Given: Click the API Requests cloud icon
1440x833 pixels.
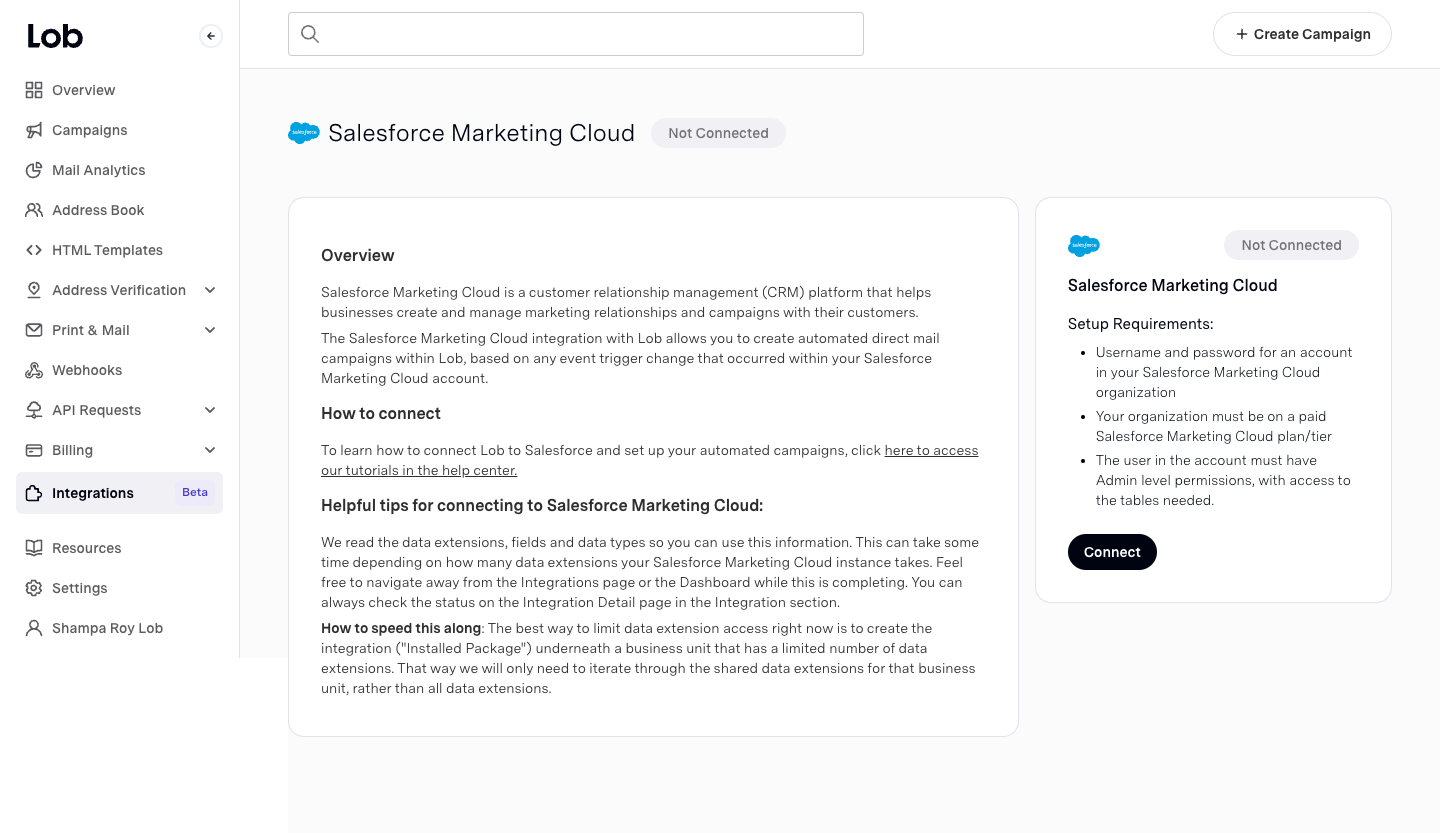Looking at the screenshot, I should pyautogui.click(x=34, y=410).
